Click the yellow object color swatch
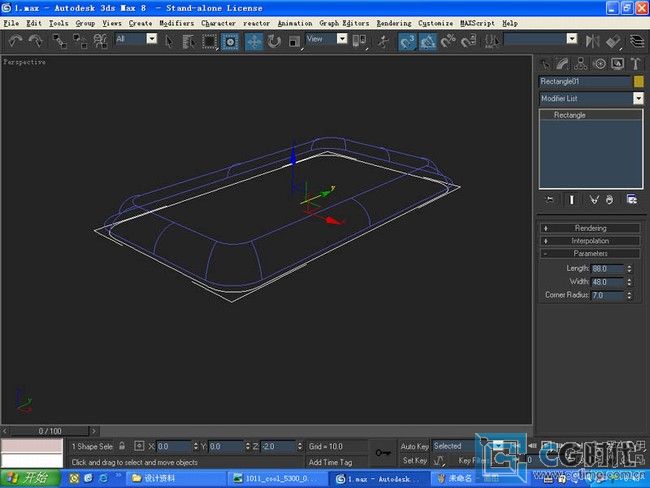 pyautogui.click(x=638, y=81)
